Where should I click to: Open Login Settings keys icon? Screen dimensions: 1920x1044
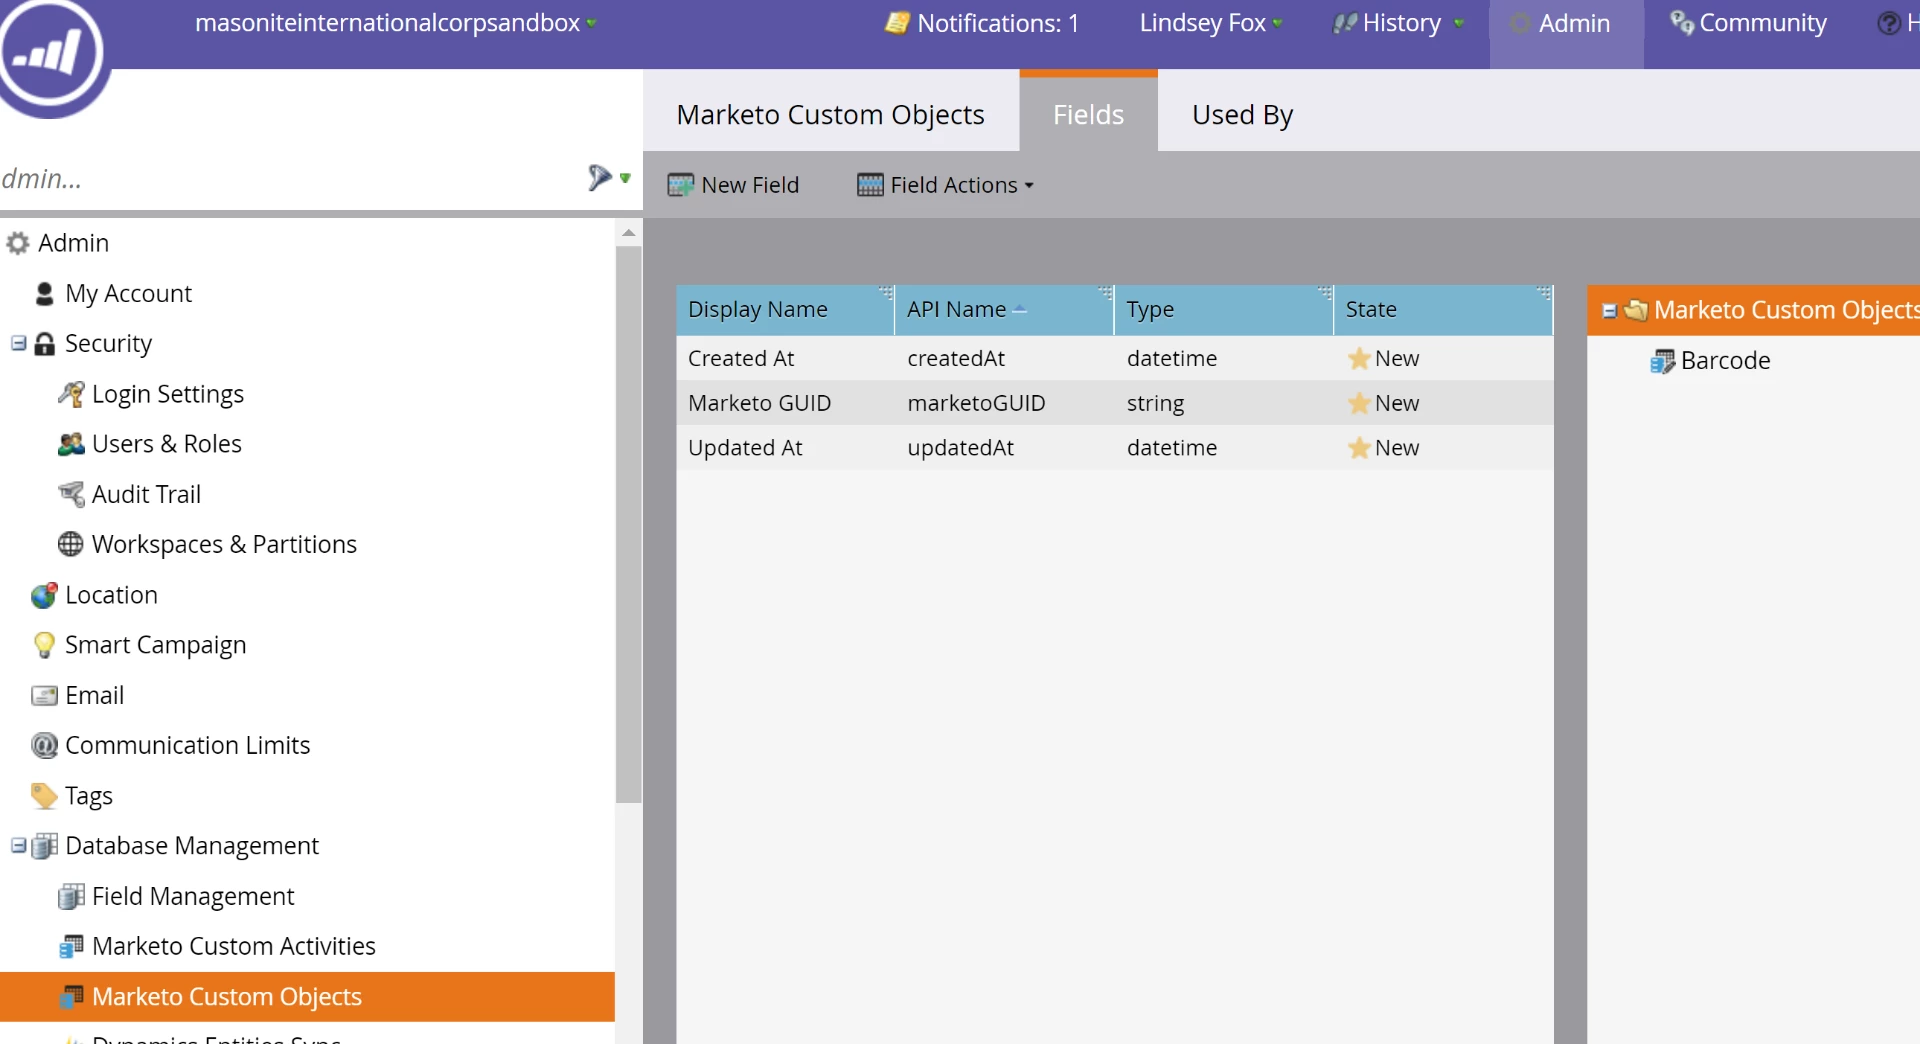click(71, 394)
